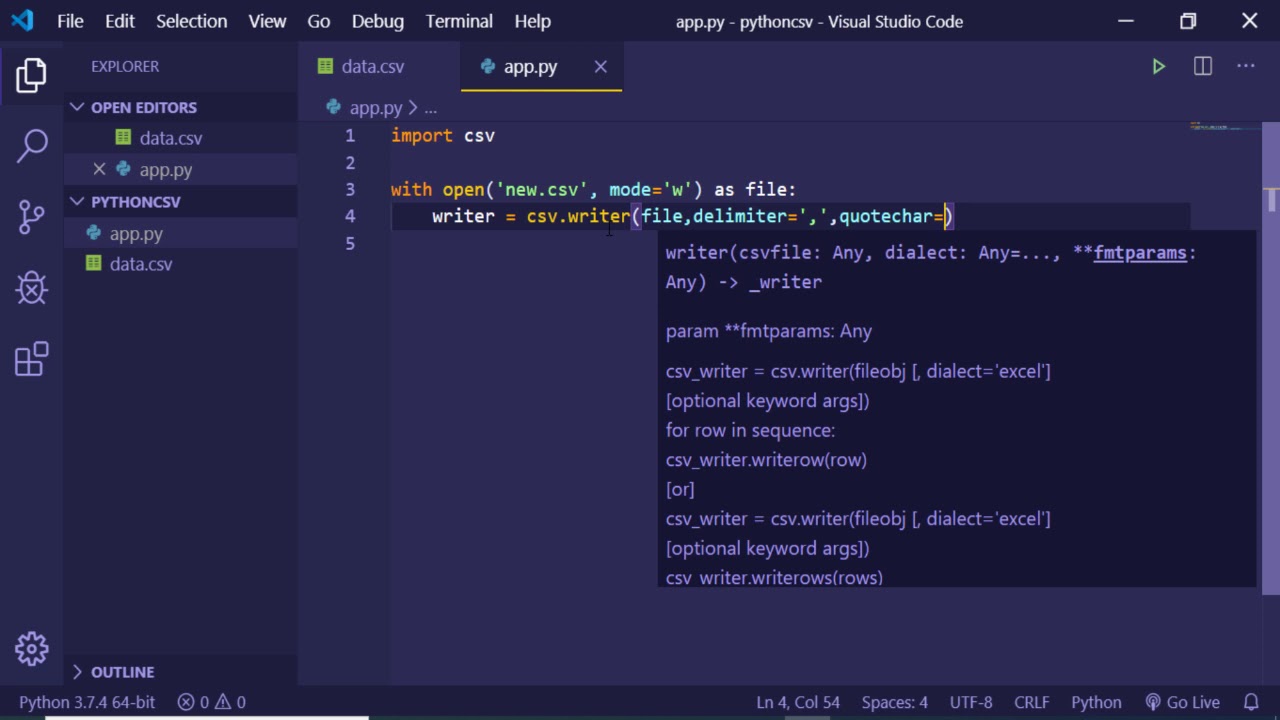The height and width of the screenshot is (720, 1280).
Task: Show notifications with the bell icon
Action: 1251,702
